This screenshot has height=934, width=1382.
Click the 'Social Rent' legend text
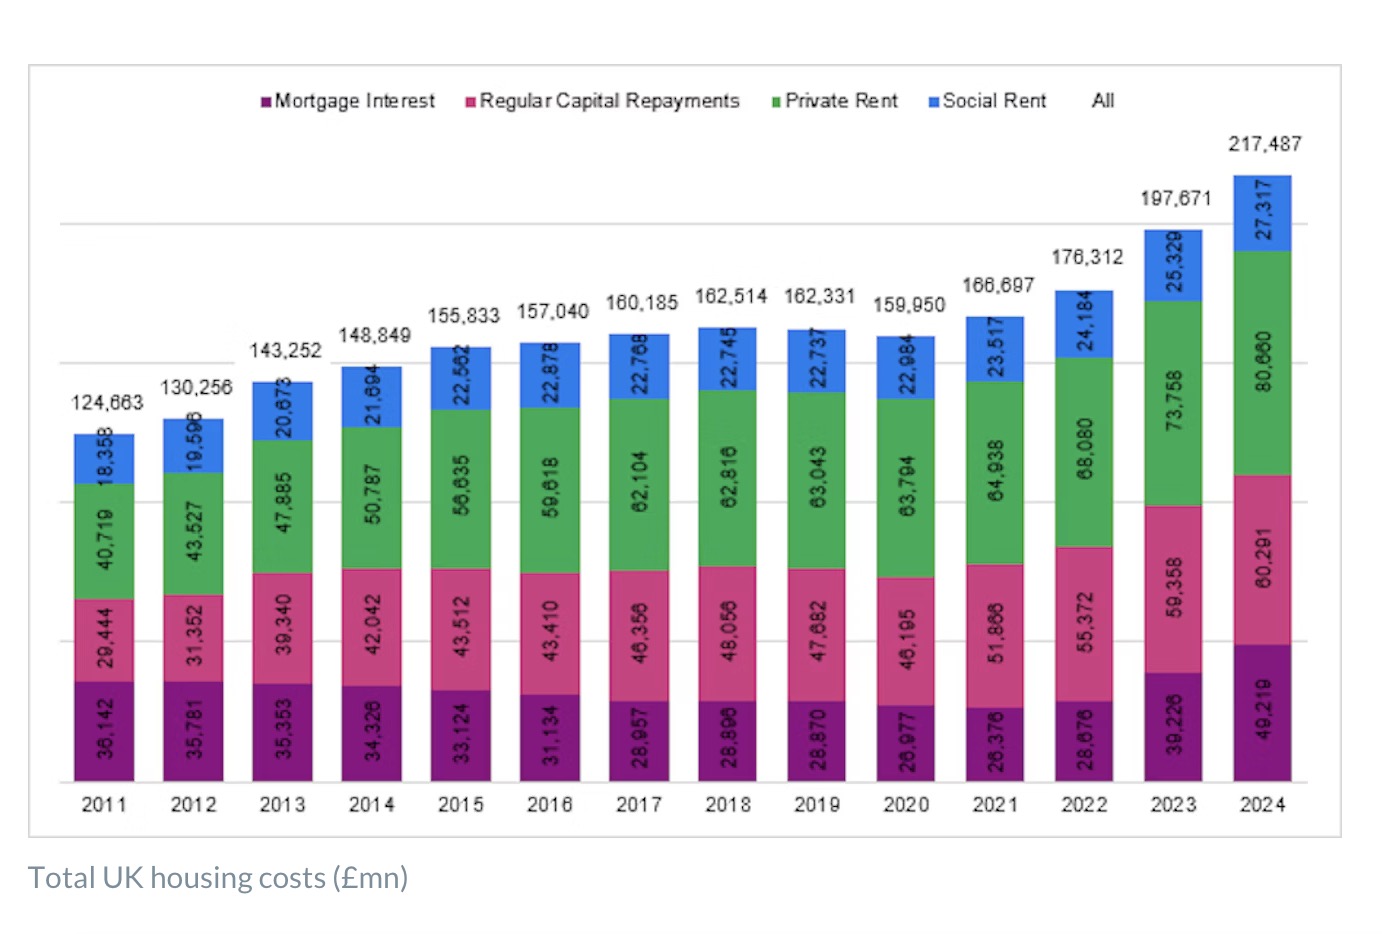pyautogui.click(x=994, y=101)
